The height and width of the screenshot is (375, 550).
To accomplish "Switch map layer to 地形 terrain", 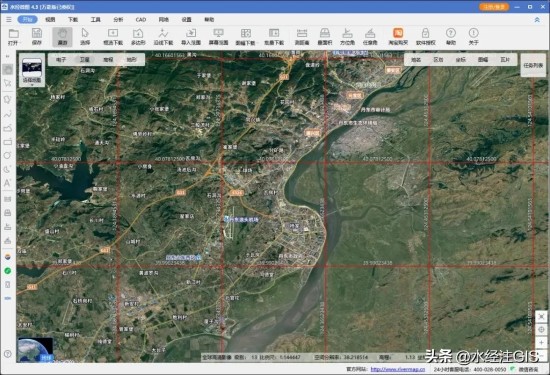I will click(132, 60).
